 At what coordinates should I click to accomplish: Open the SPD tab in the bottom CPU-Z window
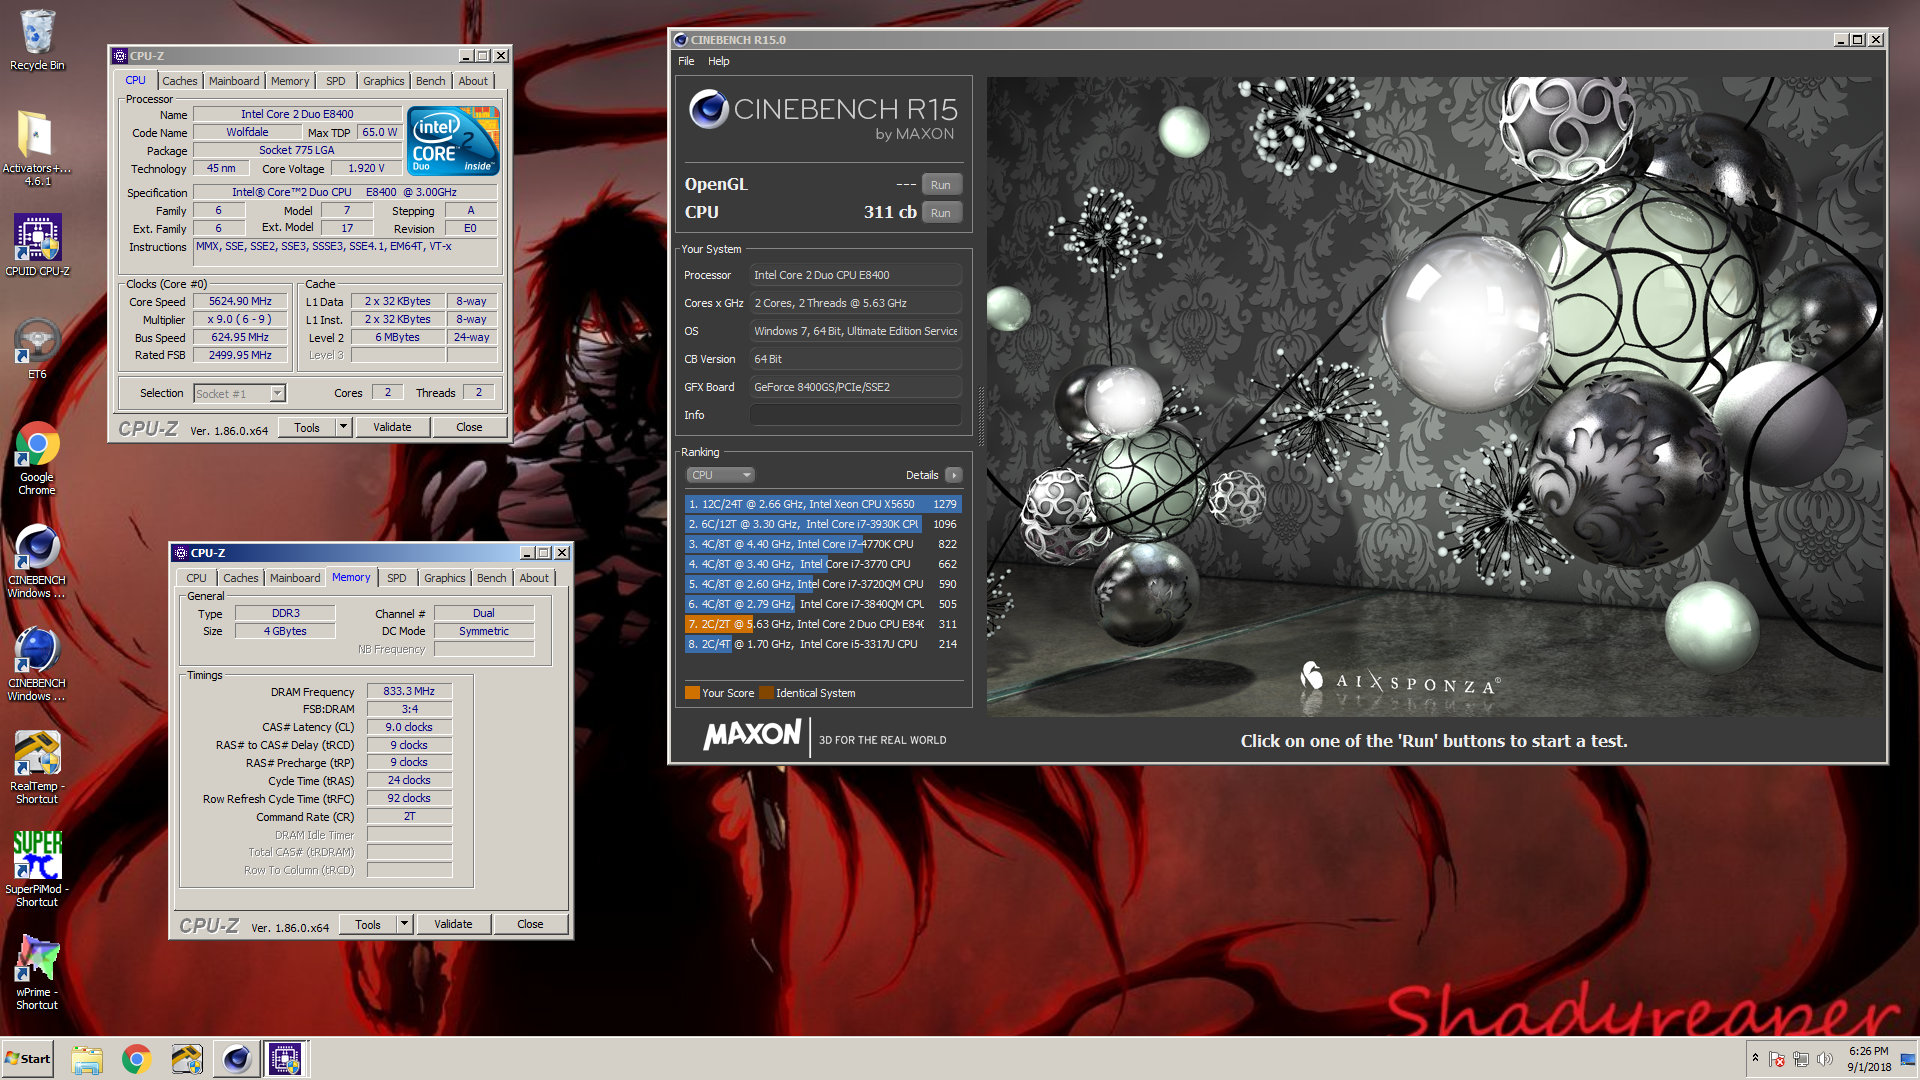coord(397,578)
